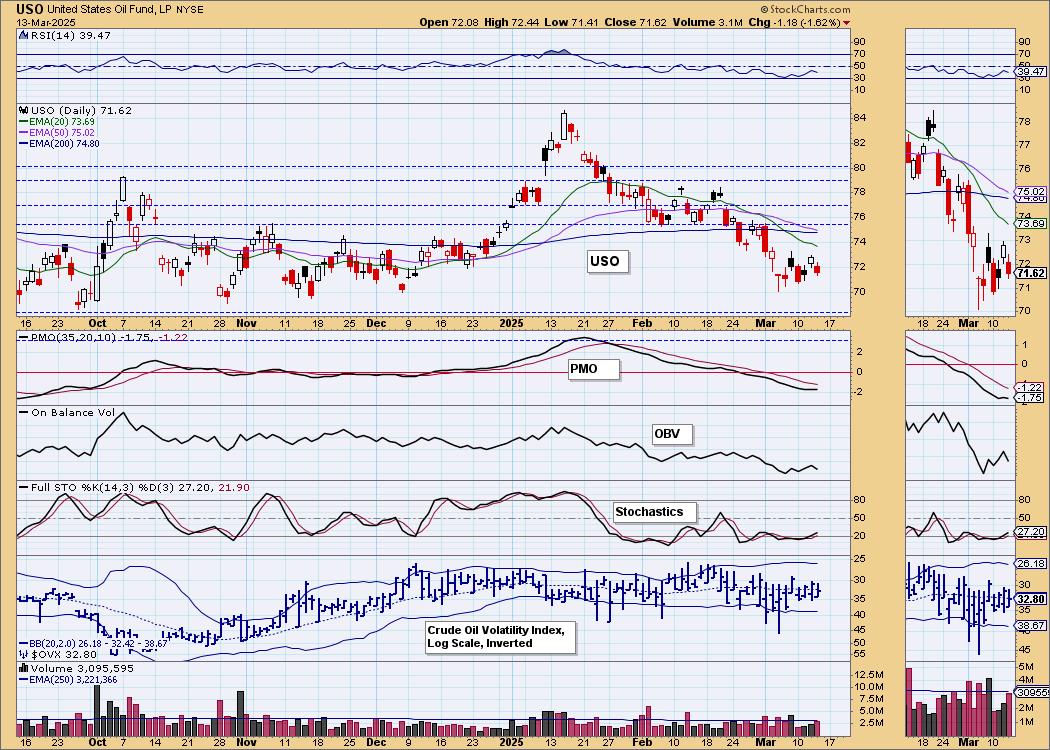Click the red down-arrow next to Chg
This screenshot has height=750, width=1050.
tap(847, 23)
